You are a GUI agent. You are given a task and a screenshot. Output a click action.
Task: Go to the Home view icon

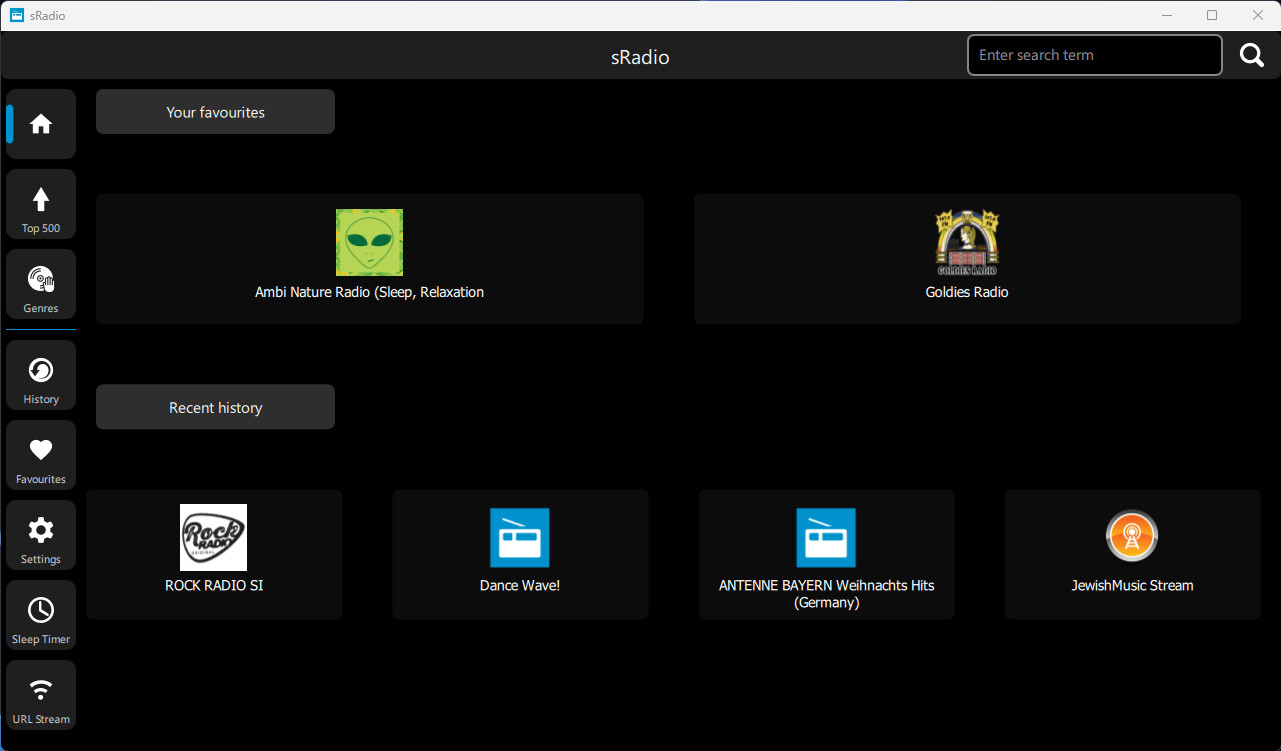41,124
